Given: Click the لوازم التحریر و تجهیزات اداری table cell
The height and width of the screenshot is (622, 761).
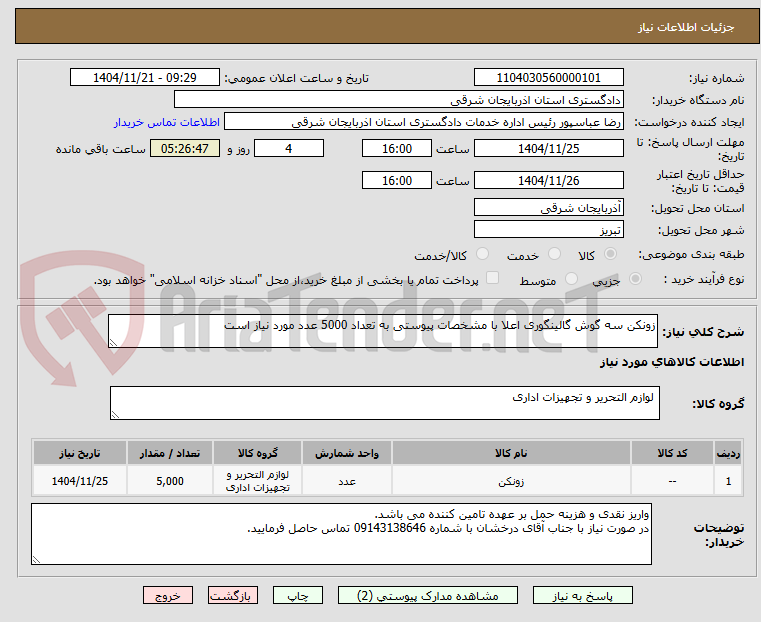Looking at the screenshot, I should tap(258, 481).
